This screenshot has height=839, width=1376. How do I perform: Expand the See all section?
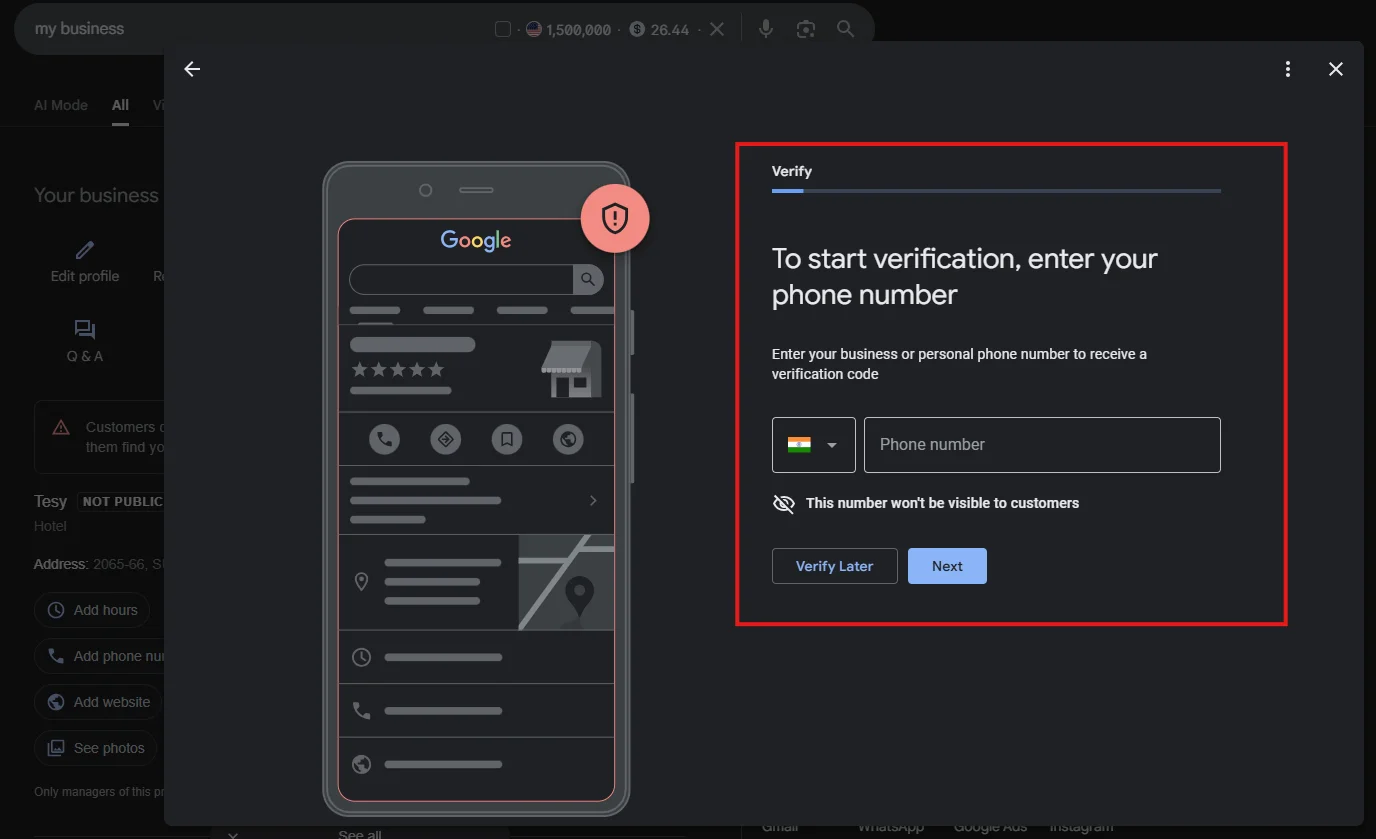click(359, 832)
